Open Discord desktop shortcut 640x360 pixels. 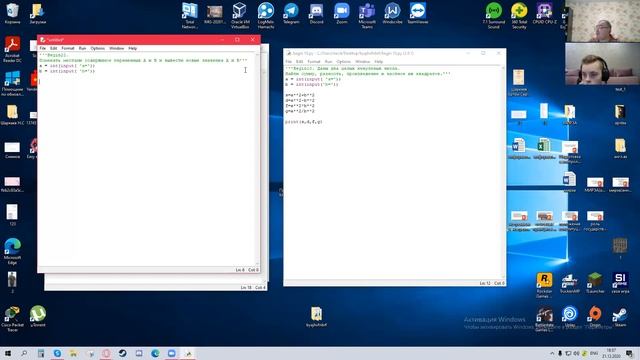click(x=316, y=13)
